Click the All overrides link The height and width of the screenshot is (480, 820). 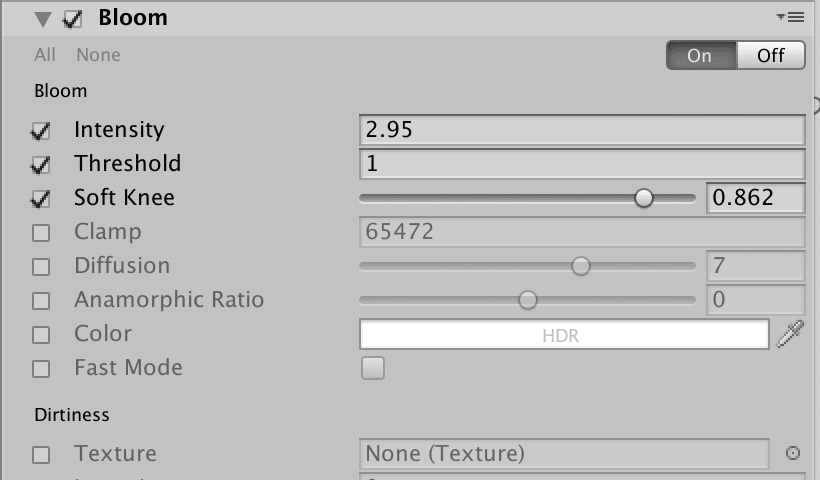[45, 55]
